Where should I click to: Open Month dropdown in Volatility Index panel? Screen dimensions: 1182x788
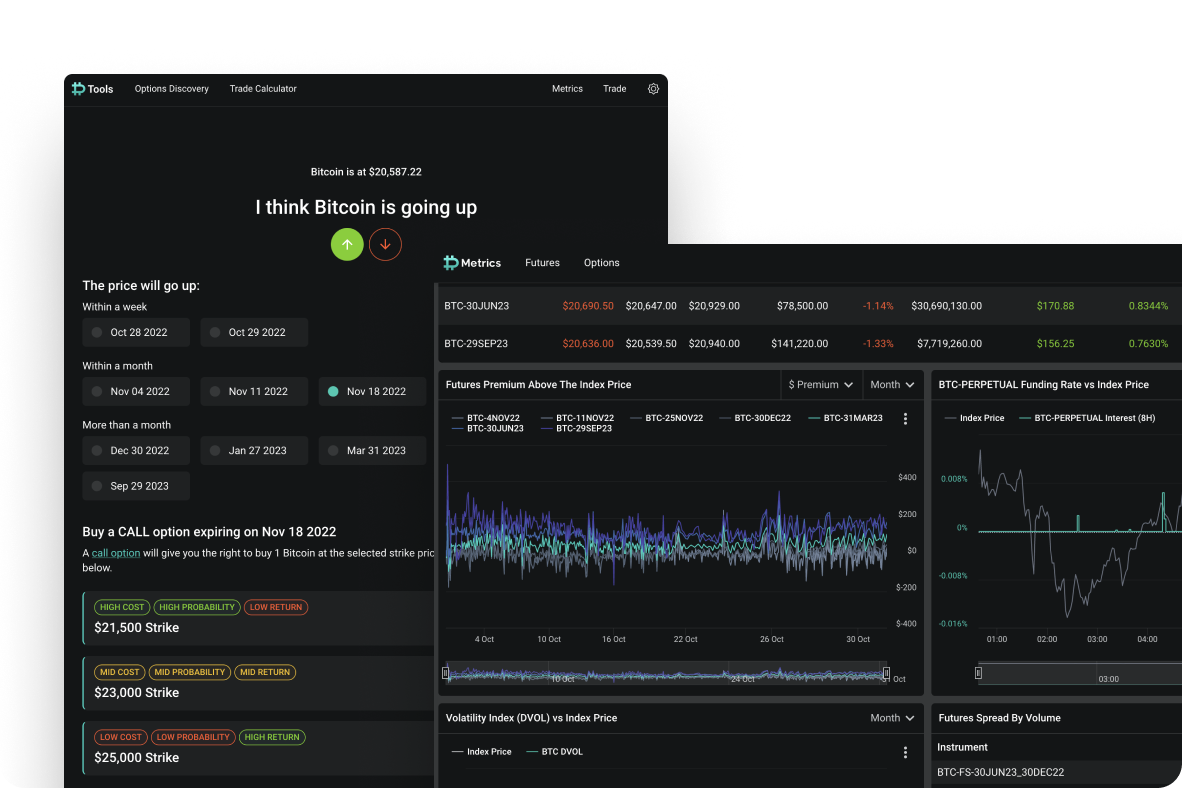coord(892,718)
